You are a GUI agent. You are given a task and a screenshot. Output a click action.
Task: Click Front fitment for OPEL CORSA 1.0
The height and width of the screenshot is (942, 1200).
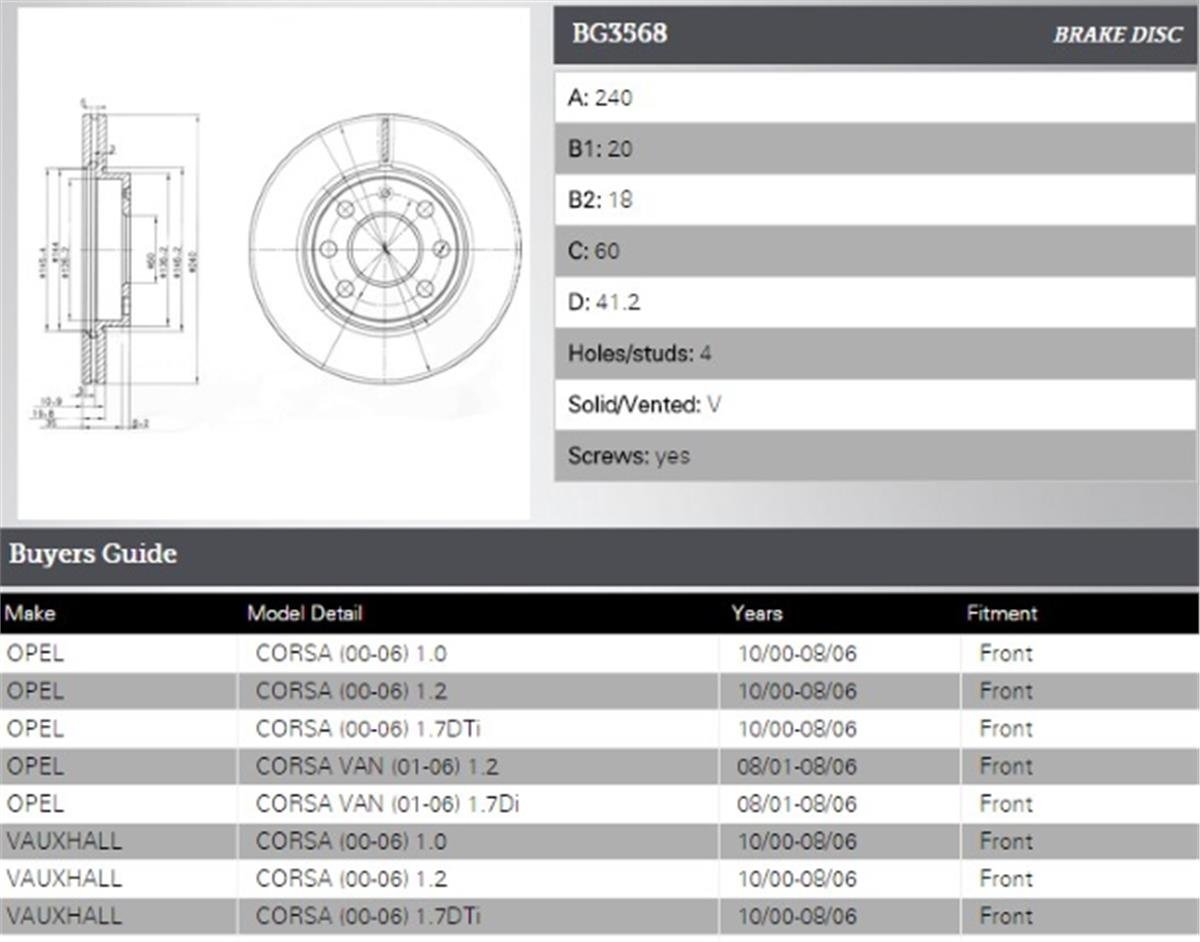click(1006, 654)
